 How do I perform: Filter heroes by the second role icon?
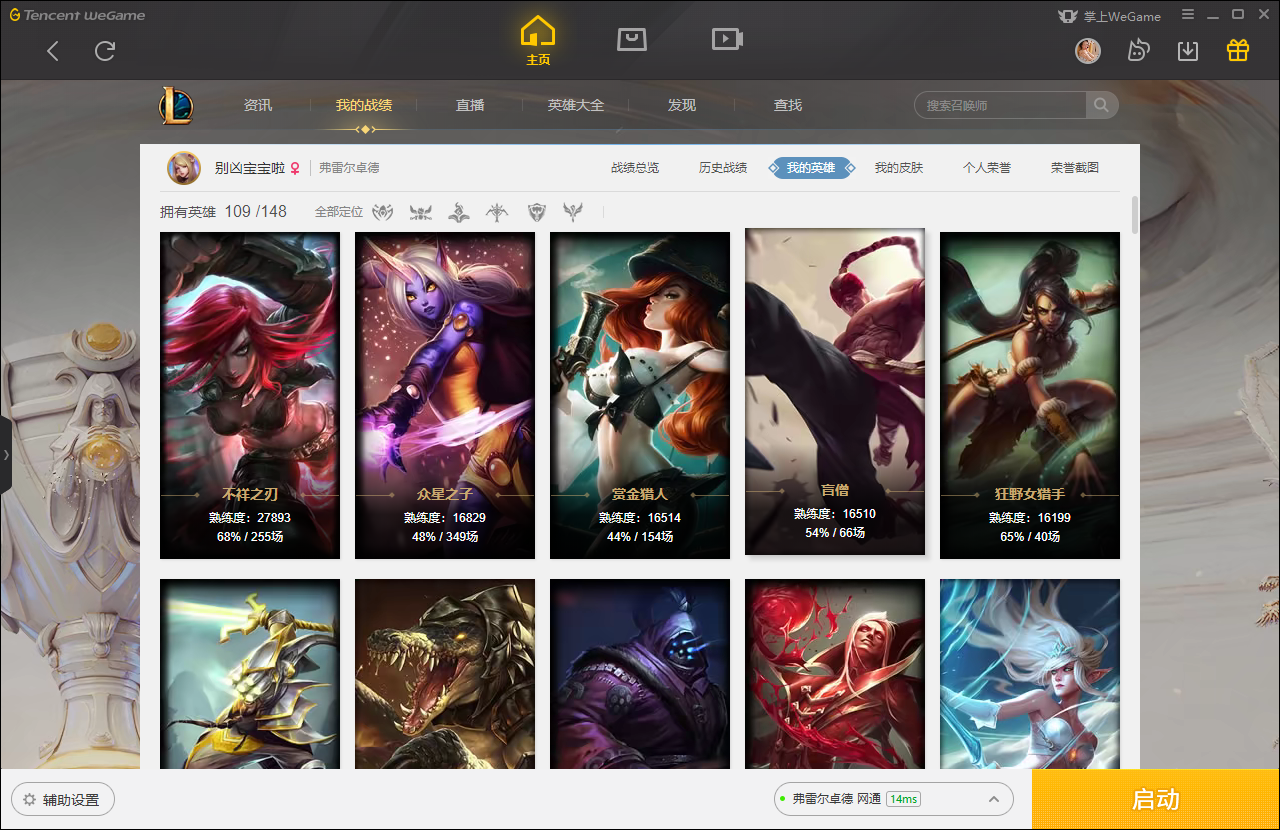click(x=421, y=212)
